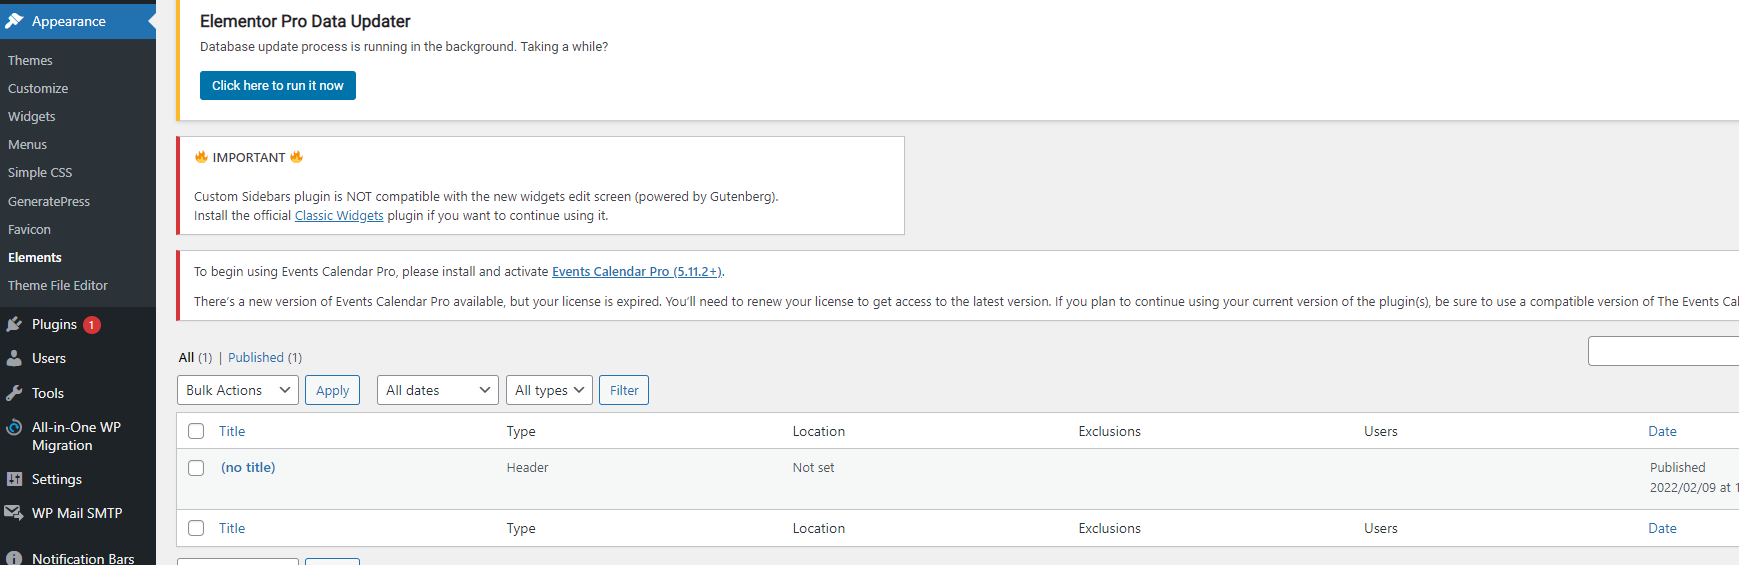Click the WP Mail SMTP envelope icon

(x=14, y=513)
